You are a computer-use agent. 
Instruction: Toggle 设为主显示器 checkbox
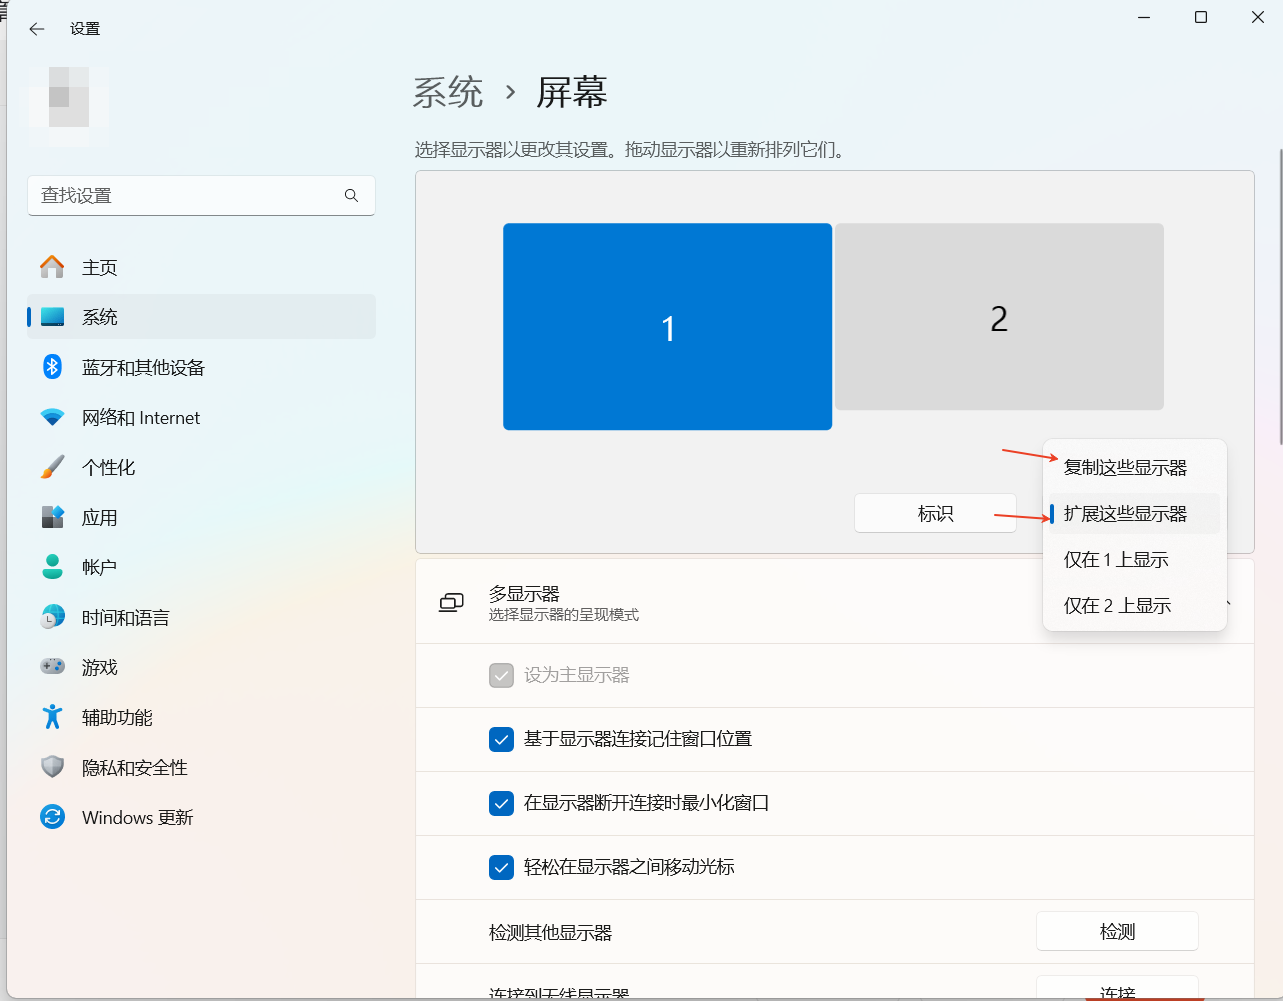click(501, 675)
